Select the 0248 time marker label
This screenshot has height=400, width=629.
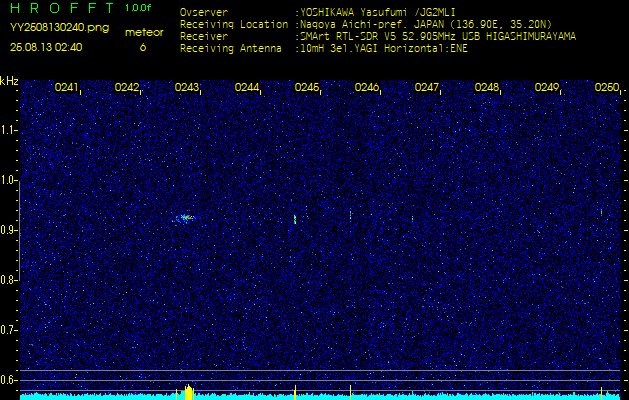coord(487,87)
